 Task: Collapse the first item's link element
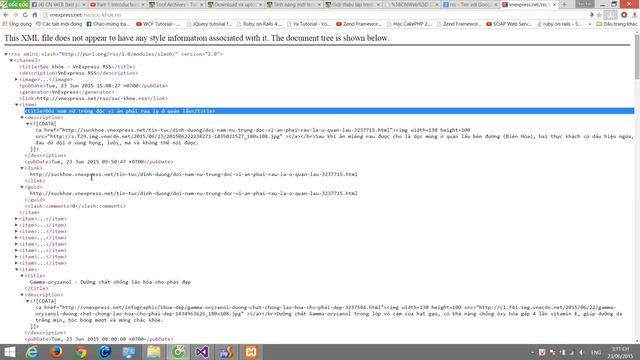(22, 168)
